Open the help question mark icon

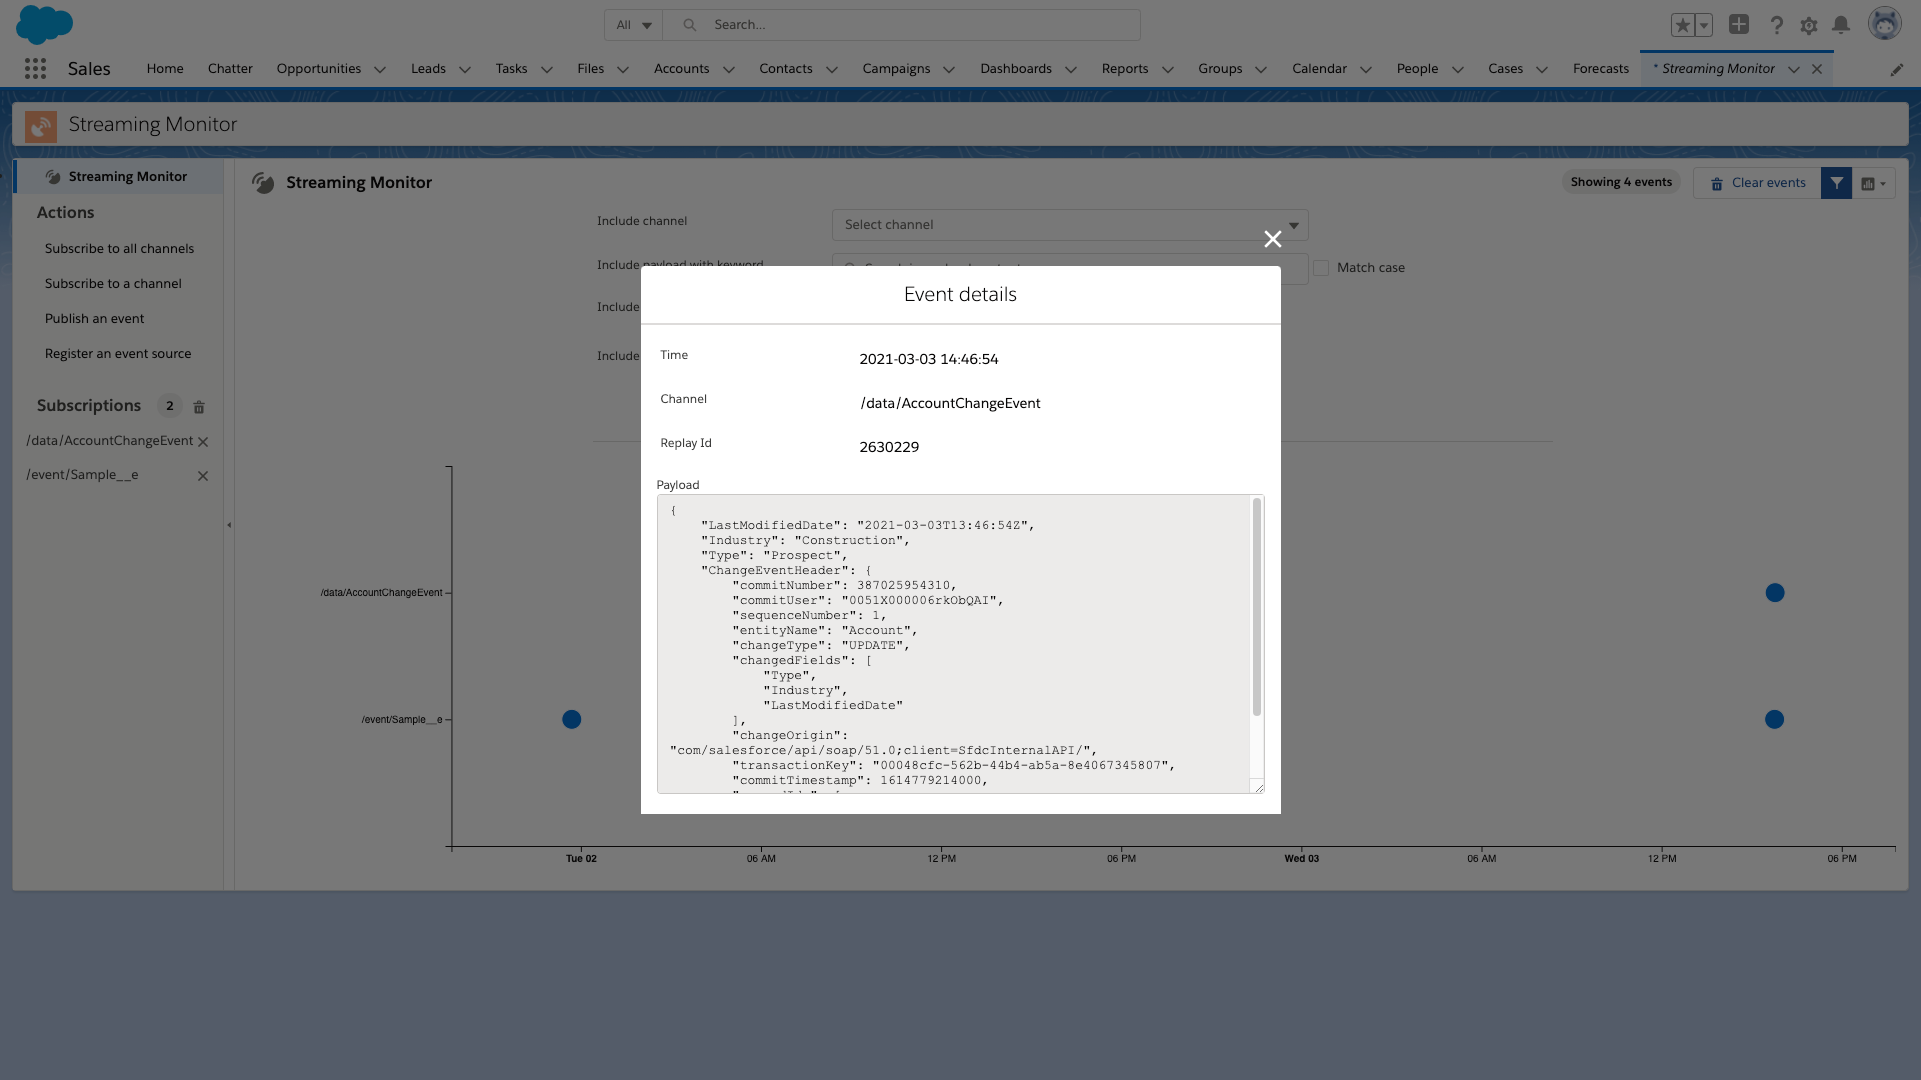click(1777, 25)
